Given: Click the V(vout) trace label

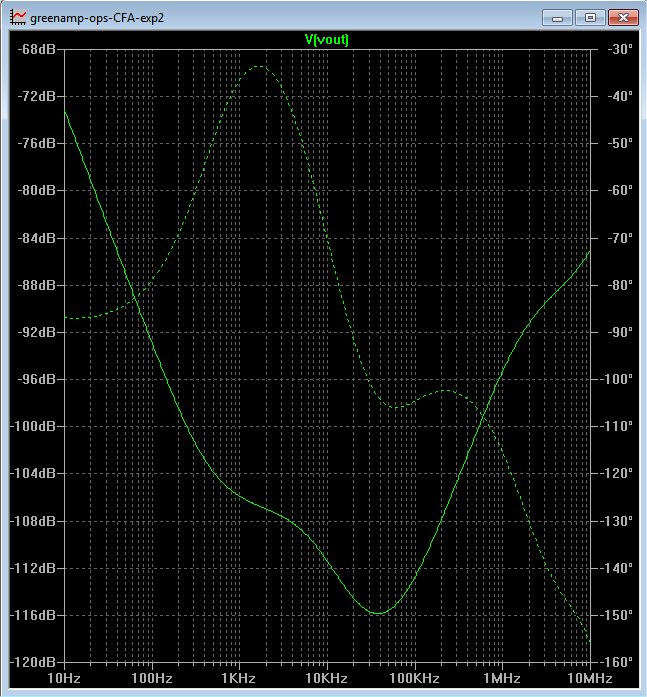Looking at the screenshot, I should coord(327,40).
